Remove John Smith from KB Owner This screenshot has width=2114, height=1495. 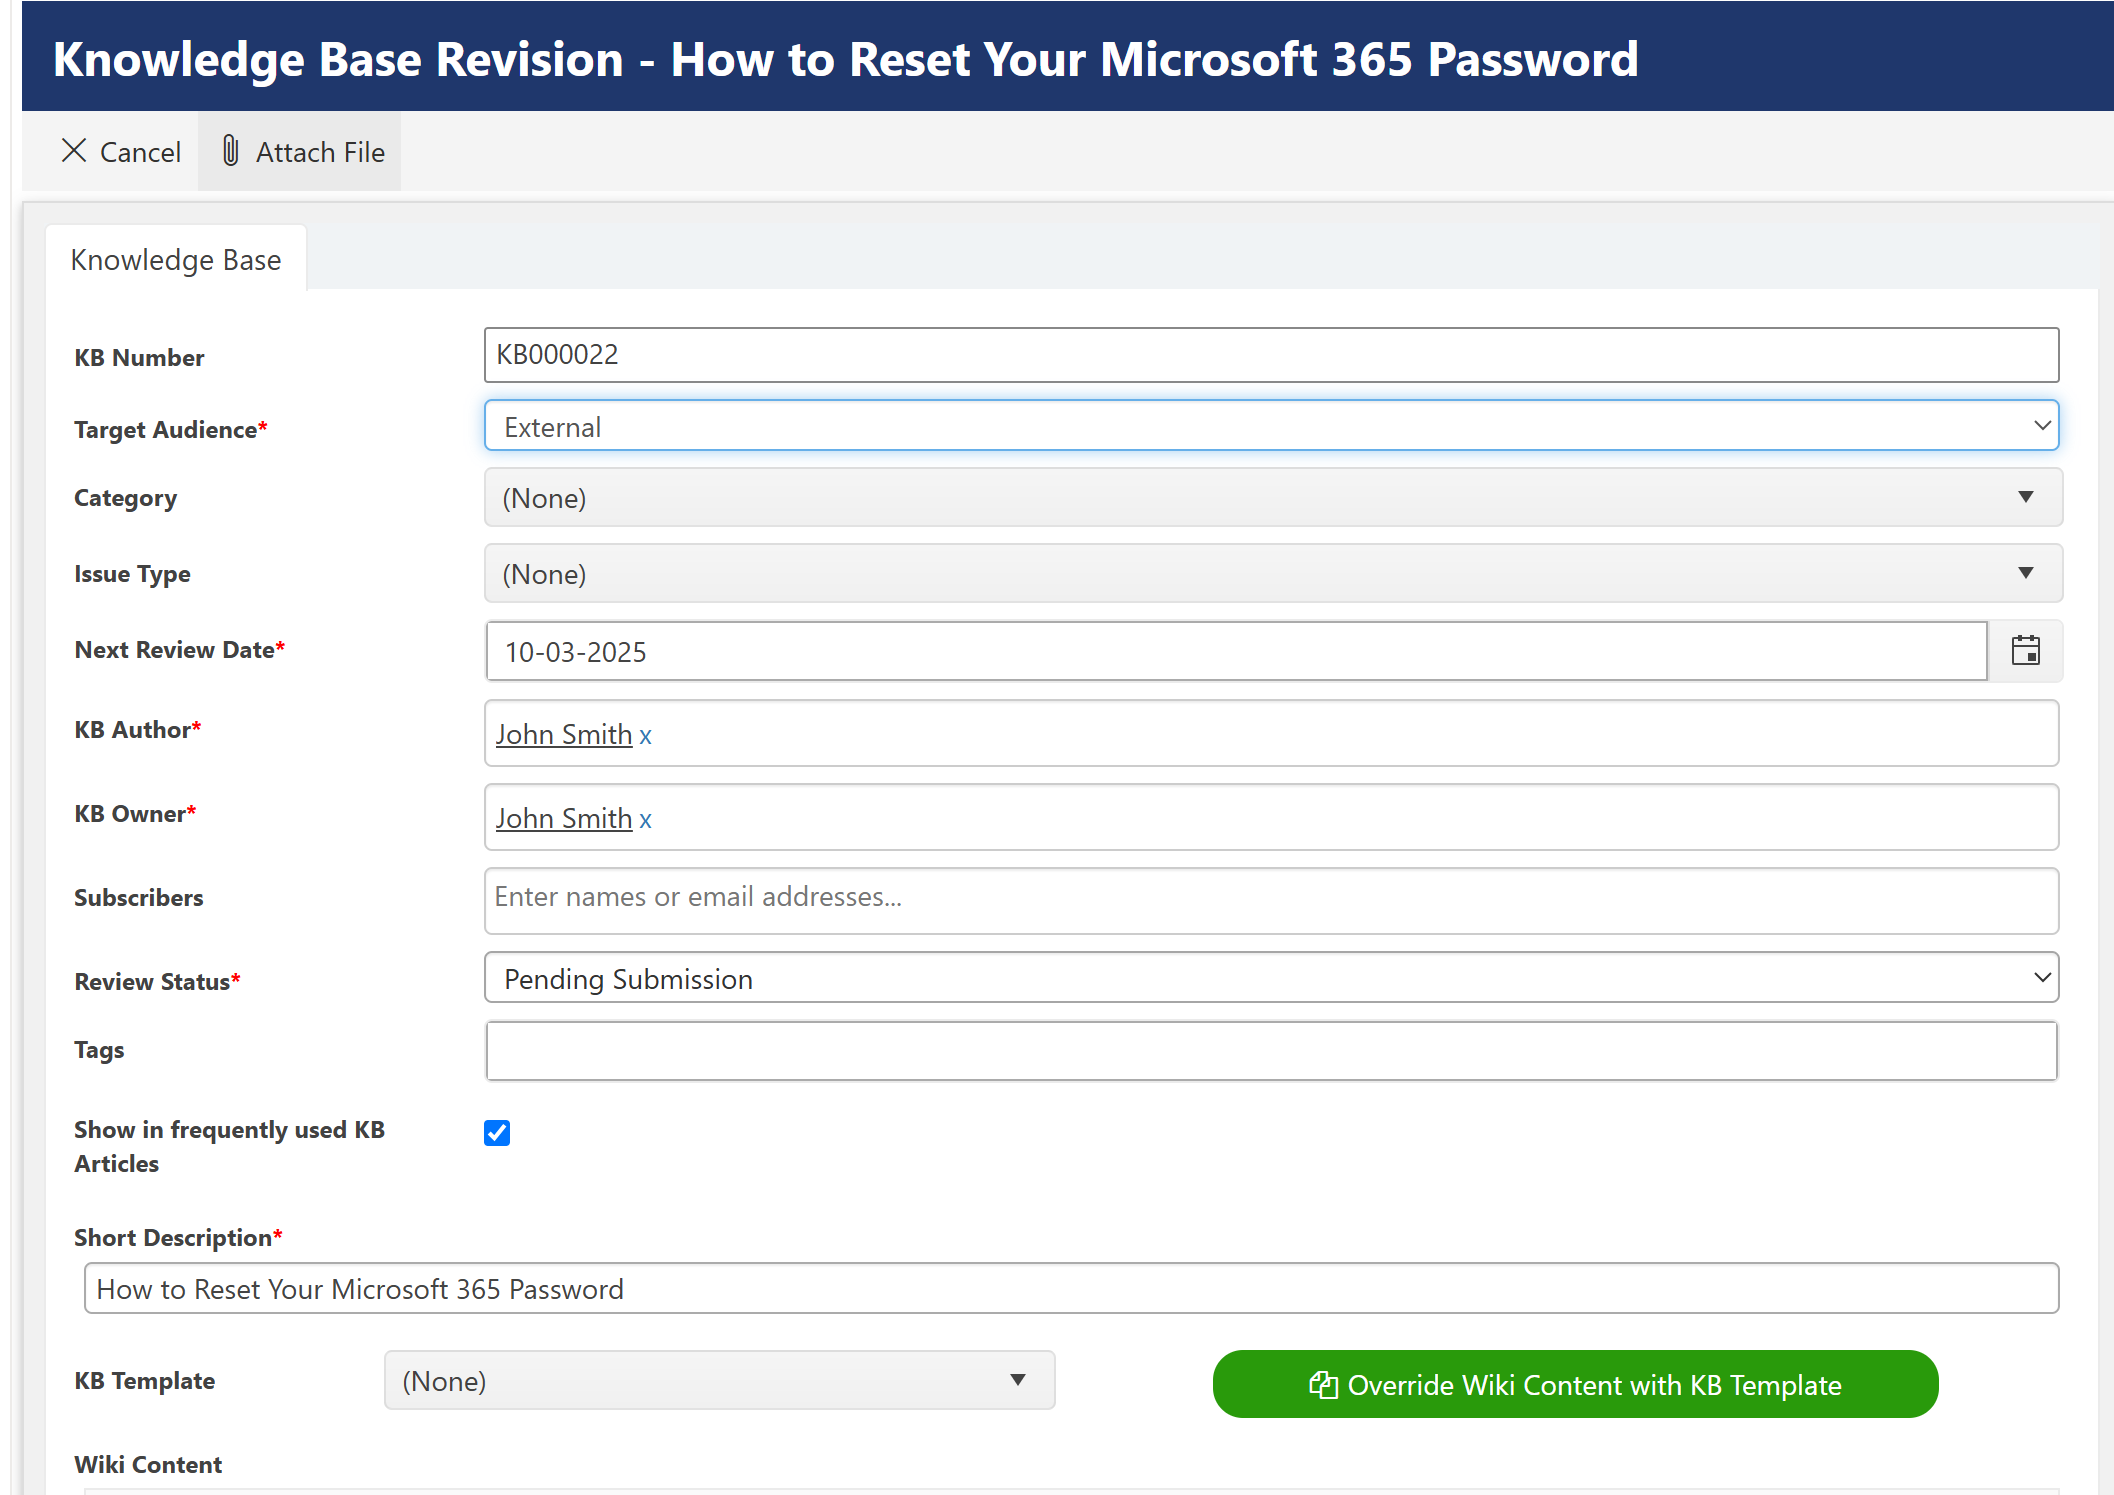click(646, 820)
